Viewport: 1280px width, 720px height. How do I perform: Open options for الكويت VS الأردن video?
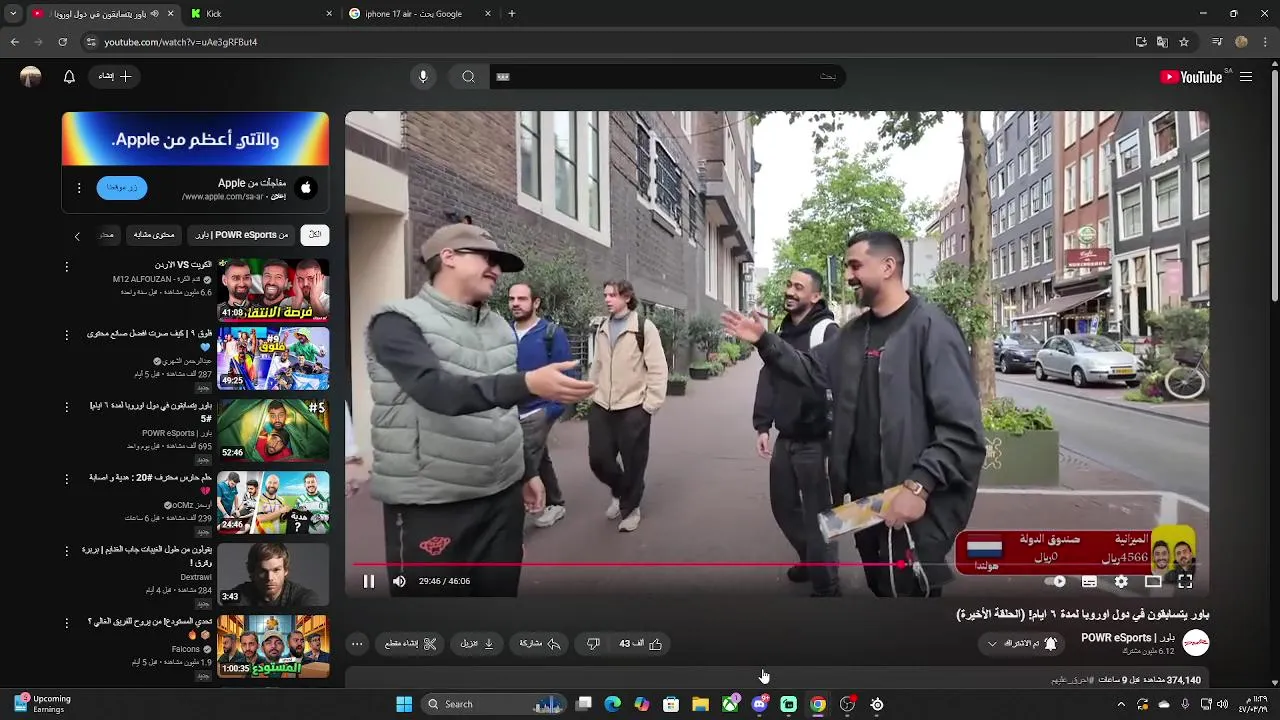pos(67,267)
